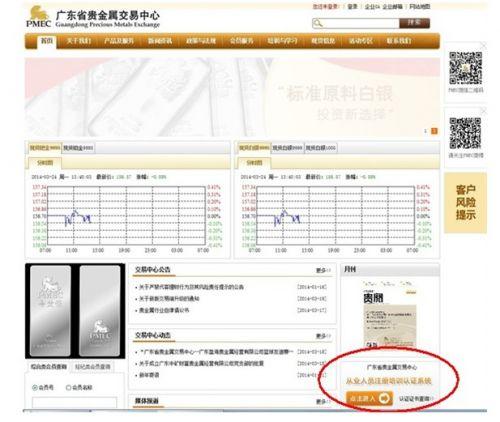Open first news item under 交易中心动态
Screen dimensions: 500x422
click(217, 352)
